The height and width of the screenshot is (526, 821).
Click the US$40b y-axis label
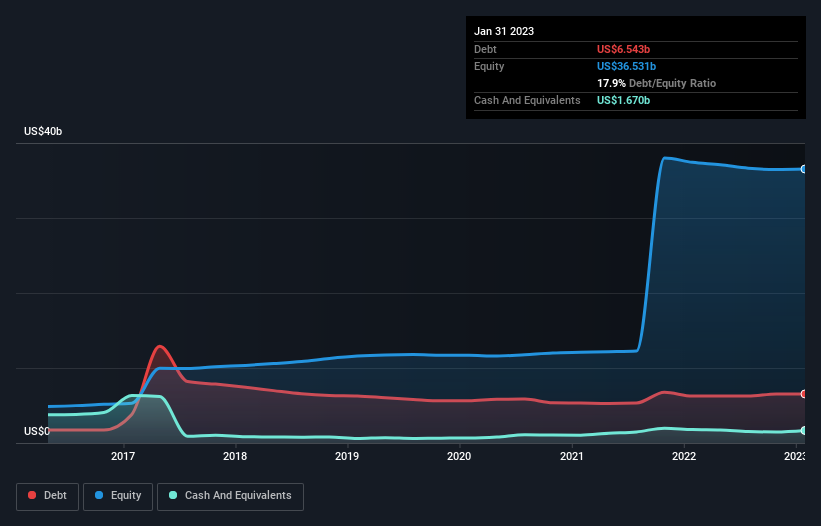(x=43, y=131)
